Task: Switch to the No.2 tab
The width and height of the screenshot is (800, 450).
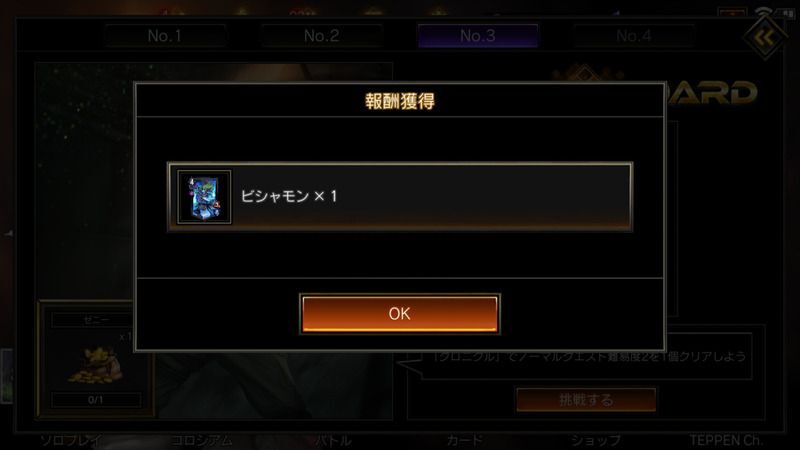Action: pos(321,36)
